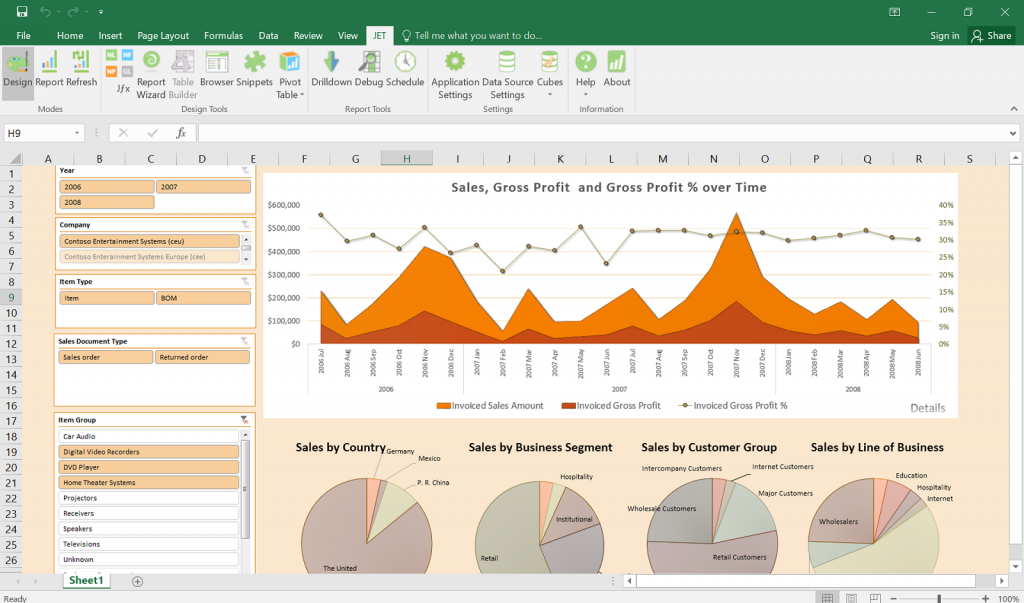Click the Redo arrow icon
The height and width of the screenshot is (603, 1024).
(x=73, y=11)
